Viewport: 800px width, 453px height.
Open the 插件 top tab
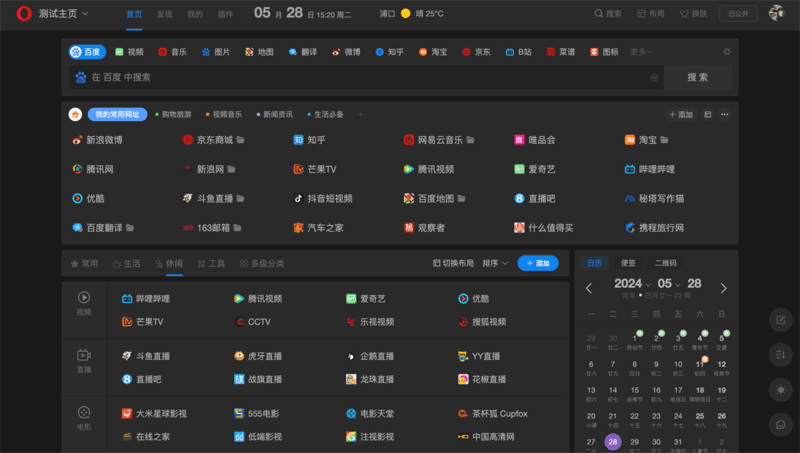[225, 14]
